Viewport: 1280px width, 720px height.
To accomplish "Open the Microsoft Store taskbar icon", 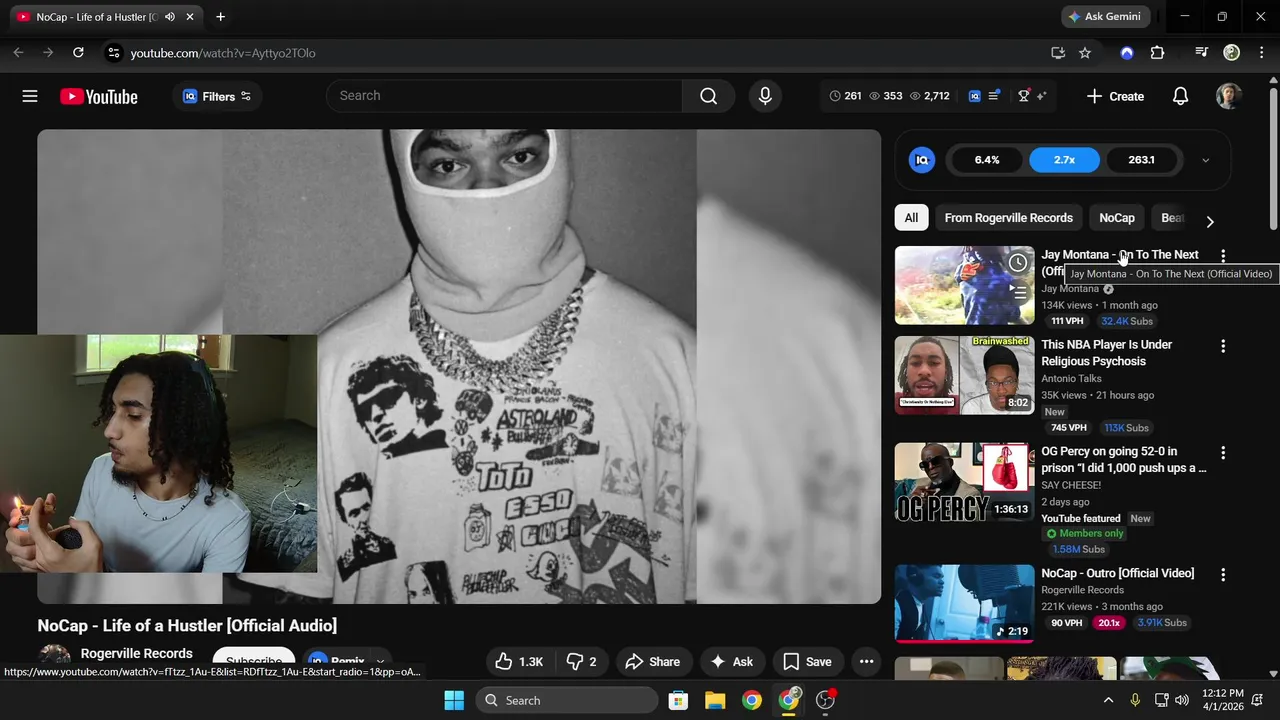I will pyautogui.click(x=678, y=700).
